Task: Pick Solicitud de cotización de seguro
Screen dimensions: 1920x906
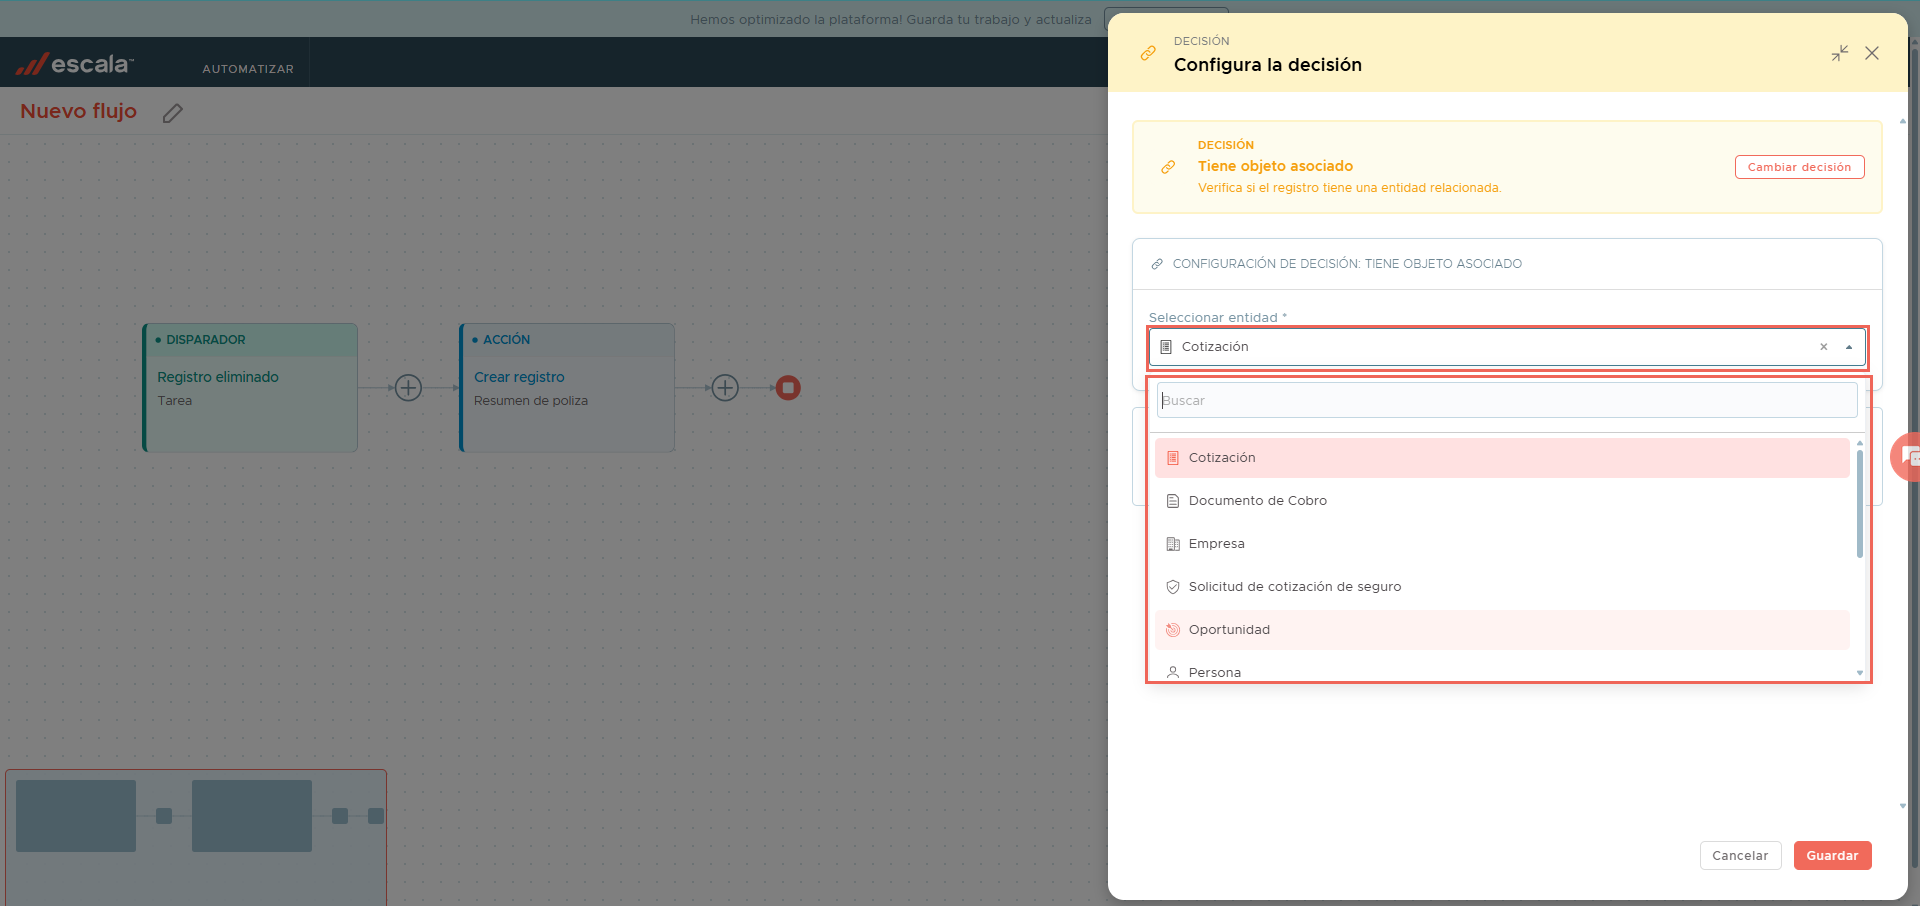Action: click(x=1502, y=587)
